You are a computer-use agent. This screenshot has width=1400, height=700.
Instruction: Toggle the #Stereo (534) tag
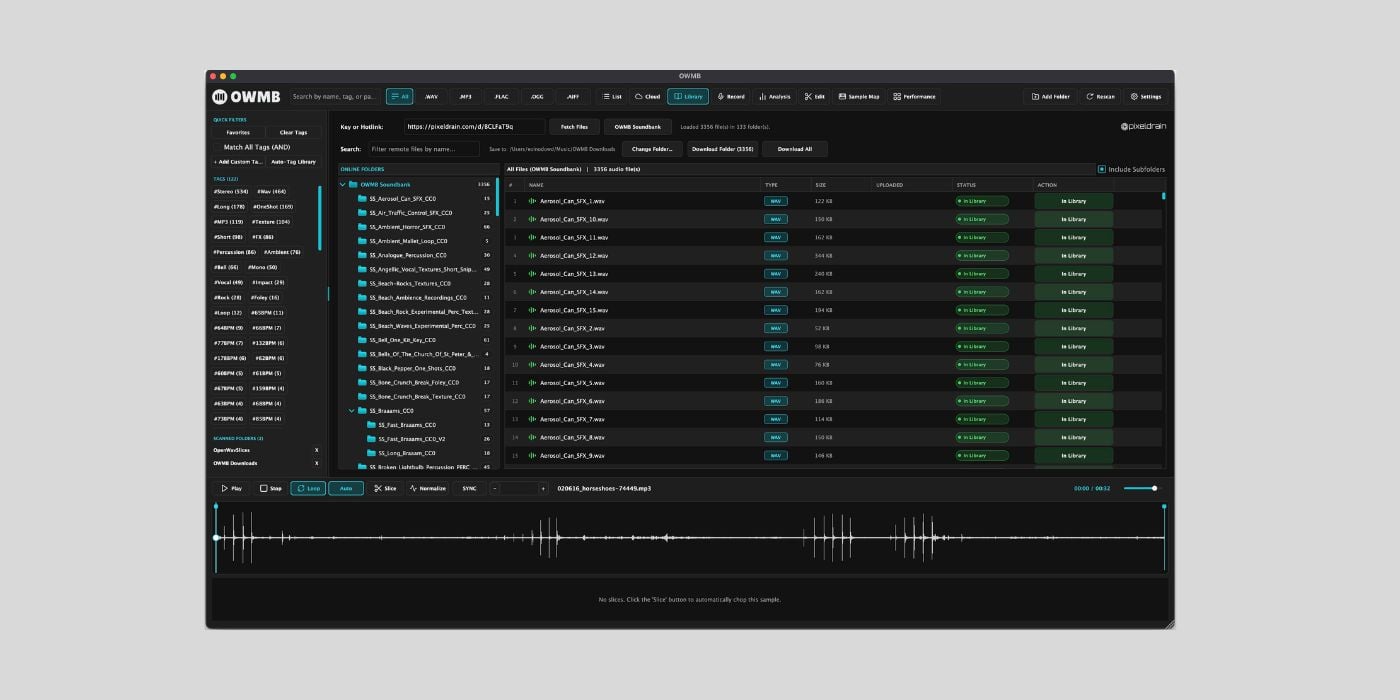pos(231,191)
